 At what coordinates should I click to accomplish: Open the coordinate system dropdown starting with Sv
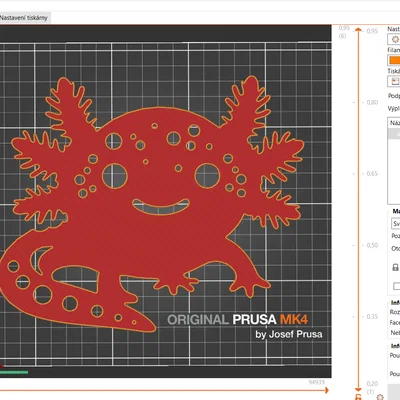click(x=395, y=224)
